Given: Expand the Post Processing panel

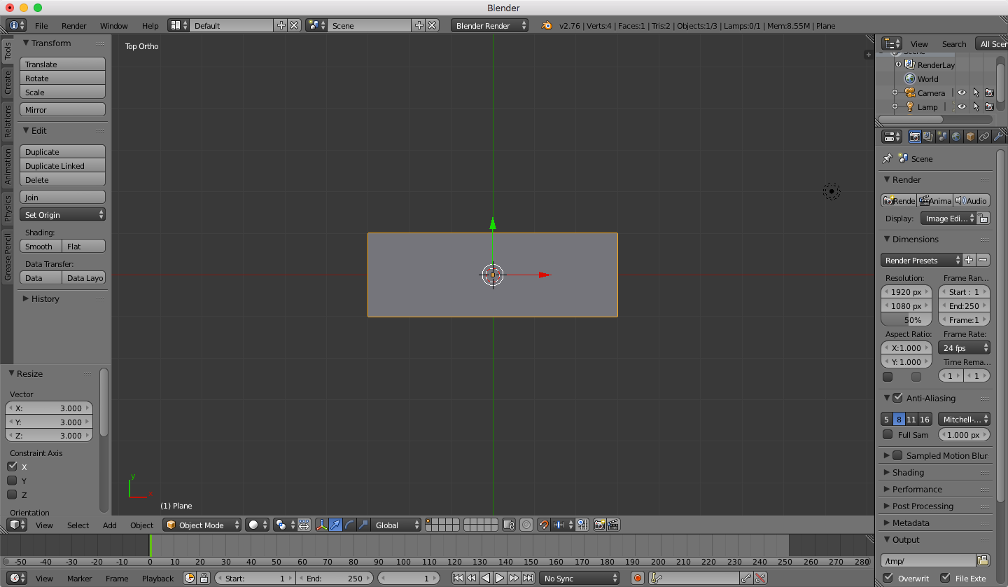Looking at the screenshot, I should pos(922,506).
